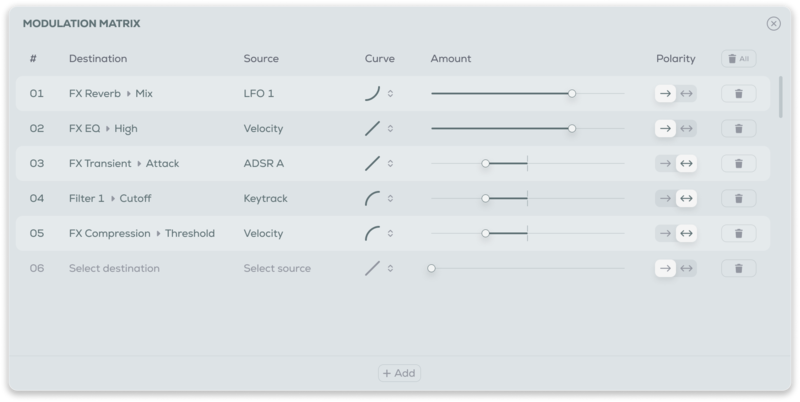
Task: Click the Add button to add row
Action: pyautogui.click(x=399, y=373)
